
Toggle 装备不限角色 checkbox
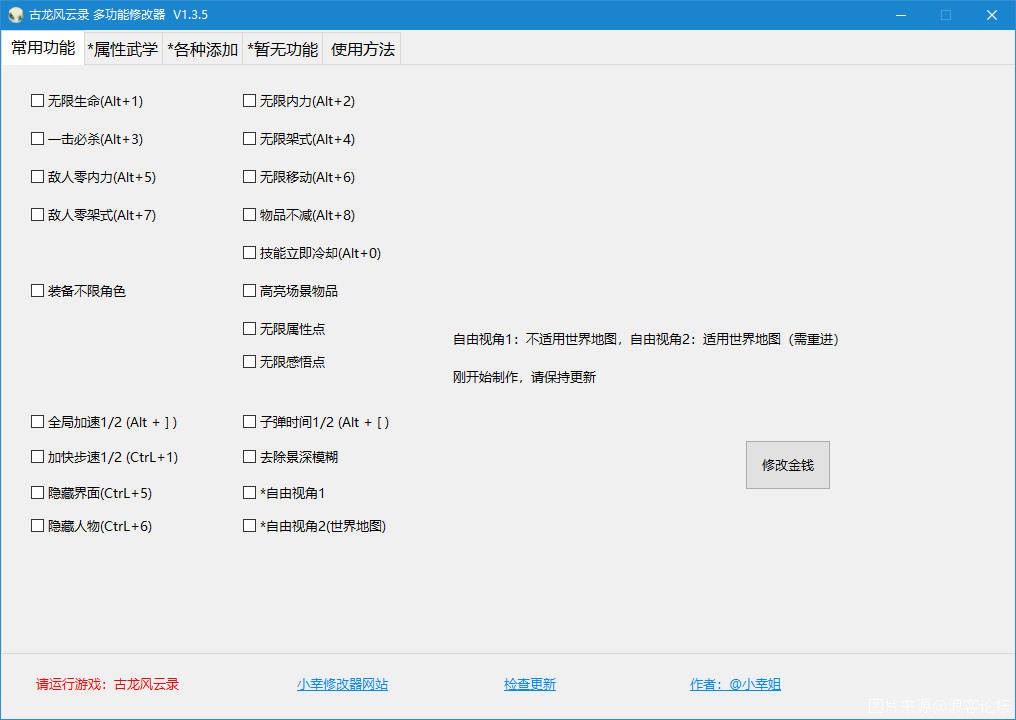pyautogui.click(x=38, y=291)
